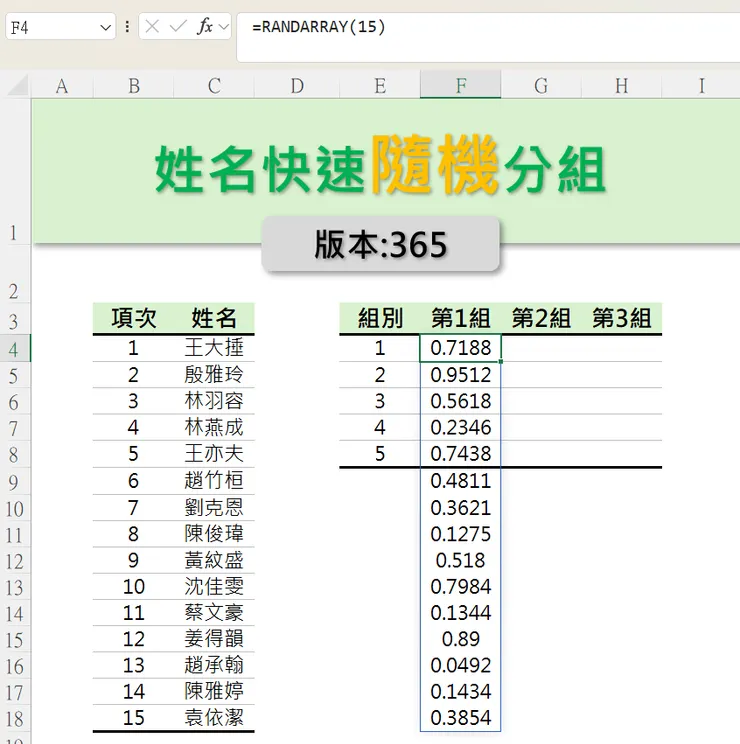Click the cell with value 0.3854
This screenshot has height=744, width=740.
point(461,718)
